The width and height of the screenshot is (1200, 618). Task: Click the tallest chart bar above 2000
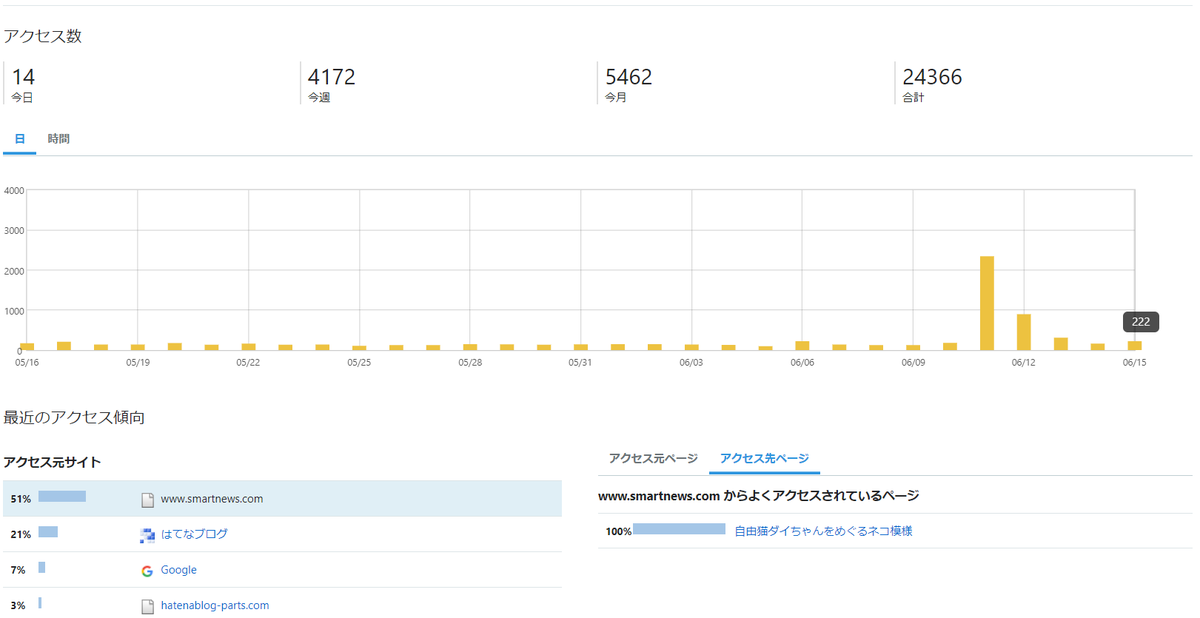coord(987,304)
